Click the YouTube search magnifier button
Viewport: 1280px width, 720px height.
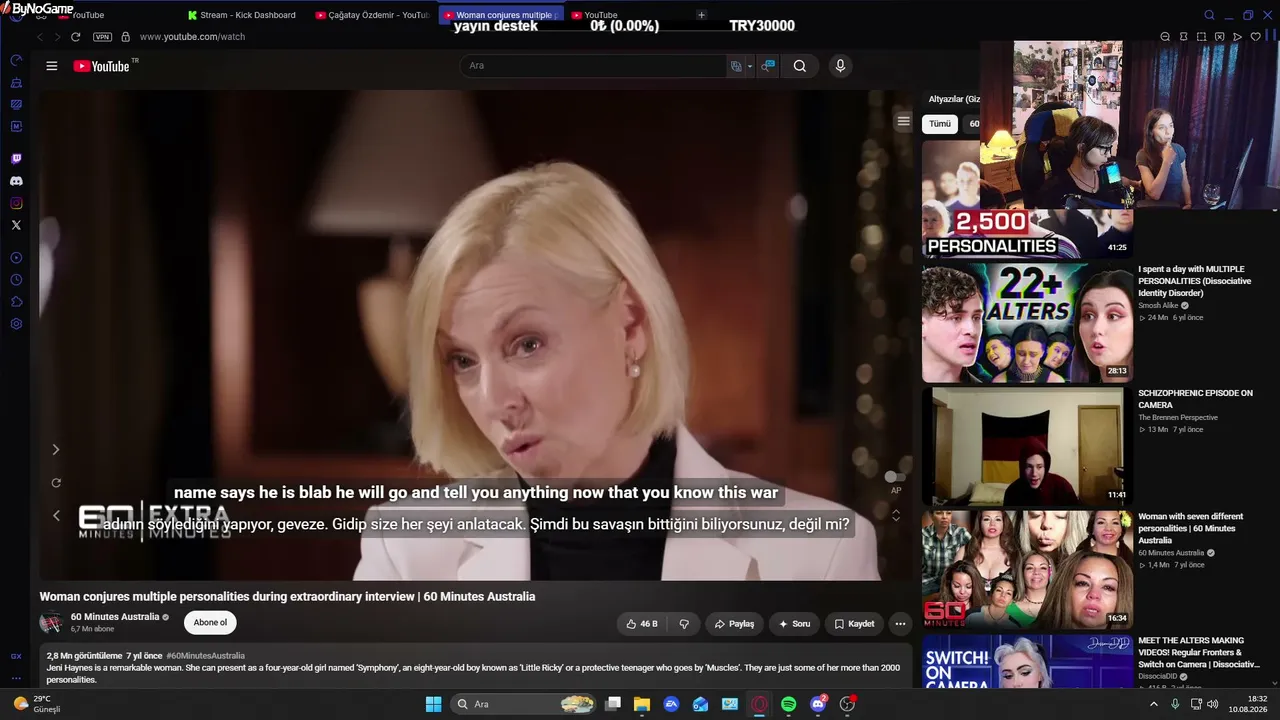[x=800, y=66]
